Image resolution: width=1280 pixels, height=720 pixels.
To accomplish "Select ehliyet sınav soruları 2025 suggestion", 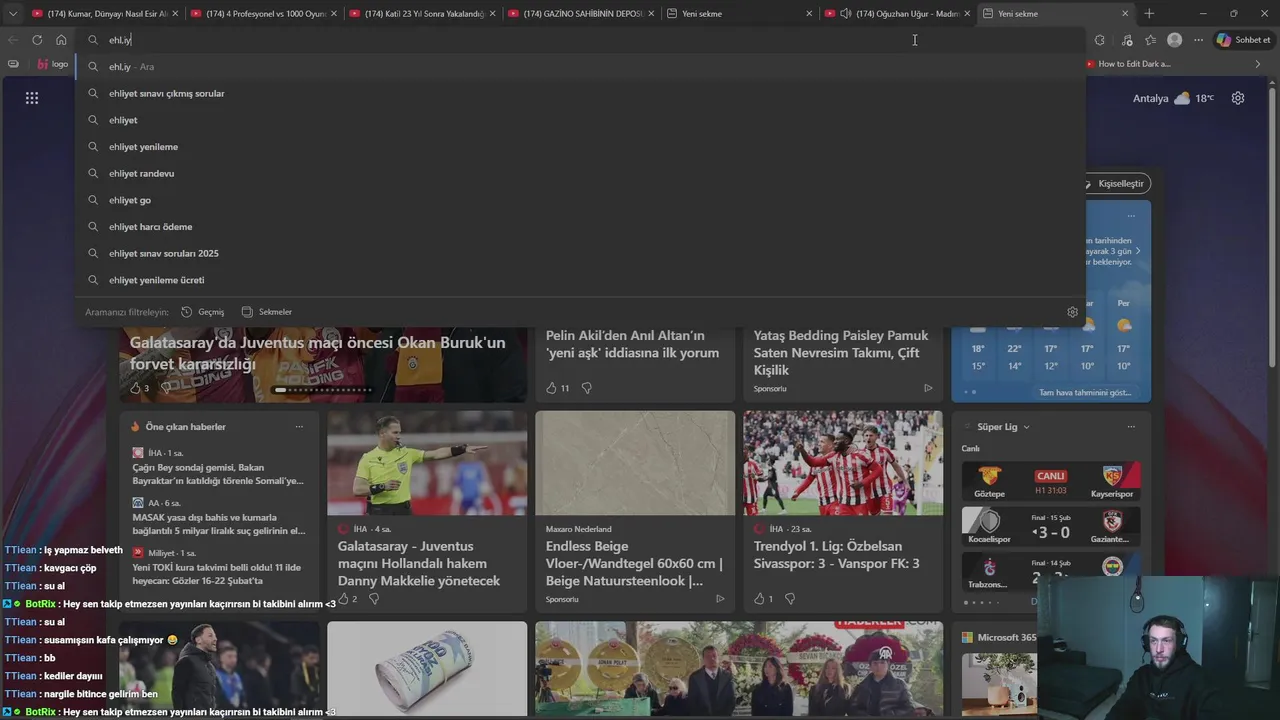I will tap(580, 253).
